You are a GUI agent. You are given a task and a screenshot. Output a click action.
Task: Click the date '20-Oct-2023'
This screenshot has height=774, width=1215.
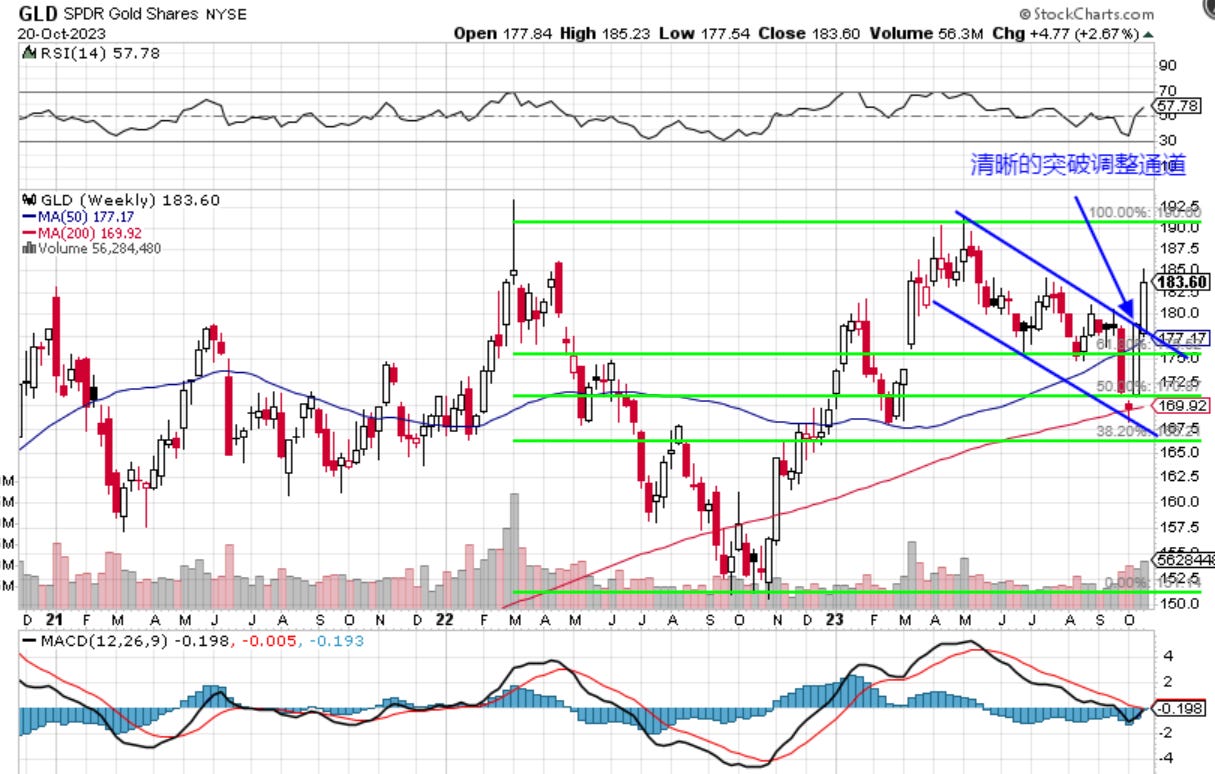[x=59, y=33]
